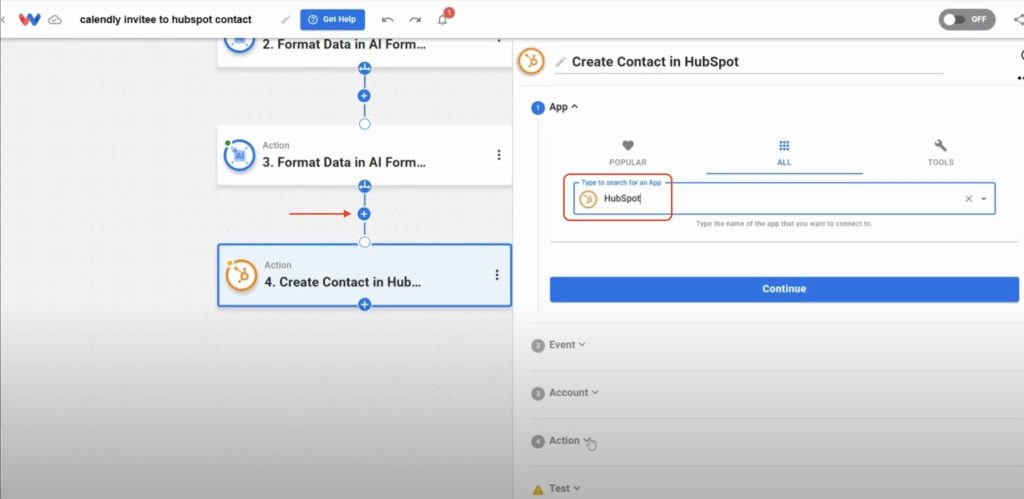1024x499 pixels.
Task: Edit the Create Contact in HubSpot title
Action: pos(655,62)
